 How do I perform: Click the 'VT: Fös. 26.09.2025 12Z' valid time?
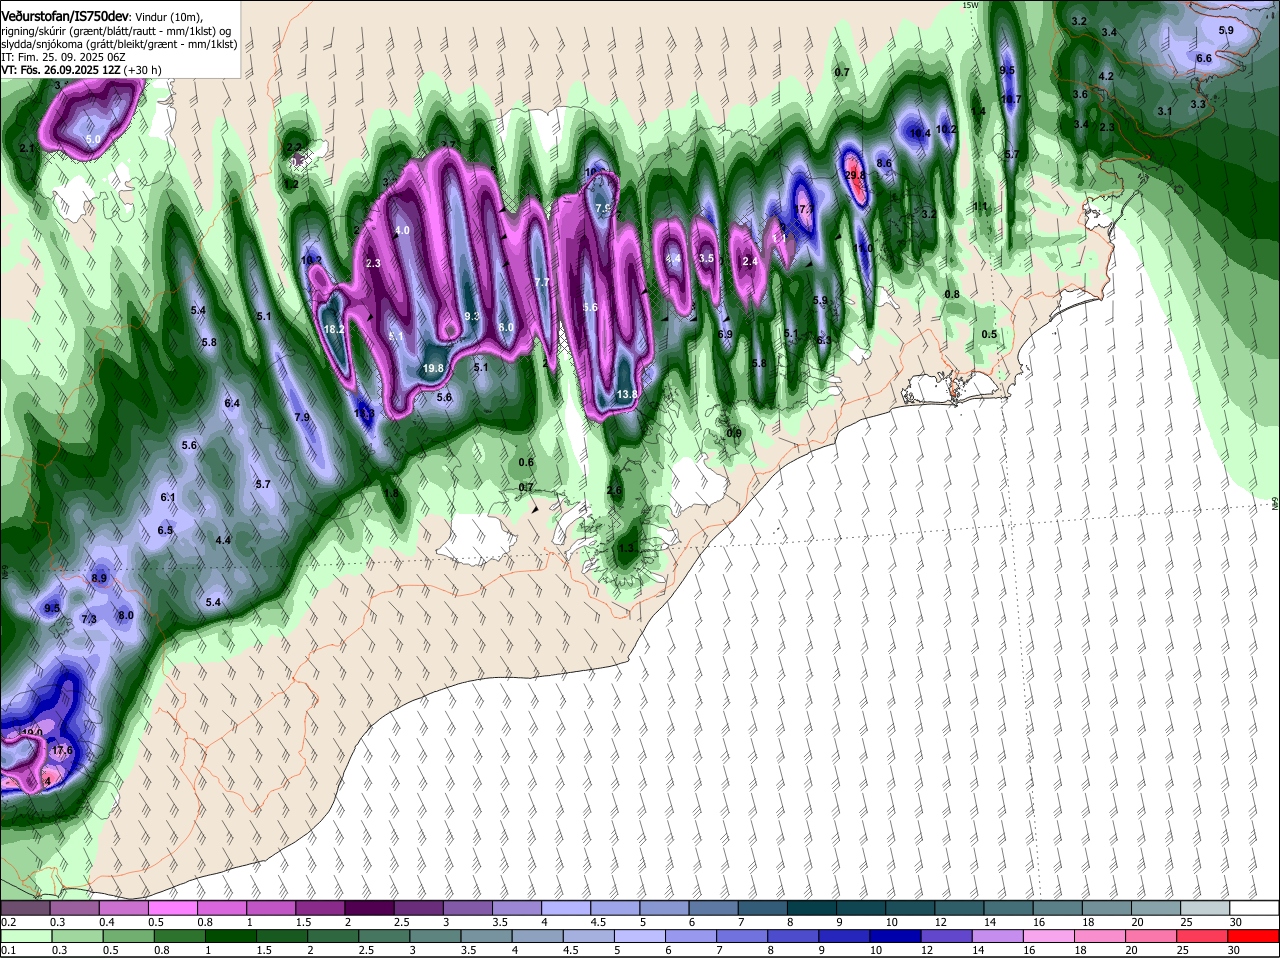(61, 70)
